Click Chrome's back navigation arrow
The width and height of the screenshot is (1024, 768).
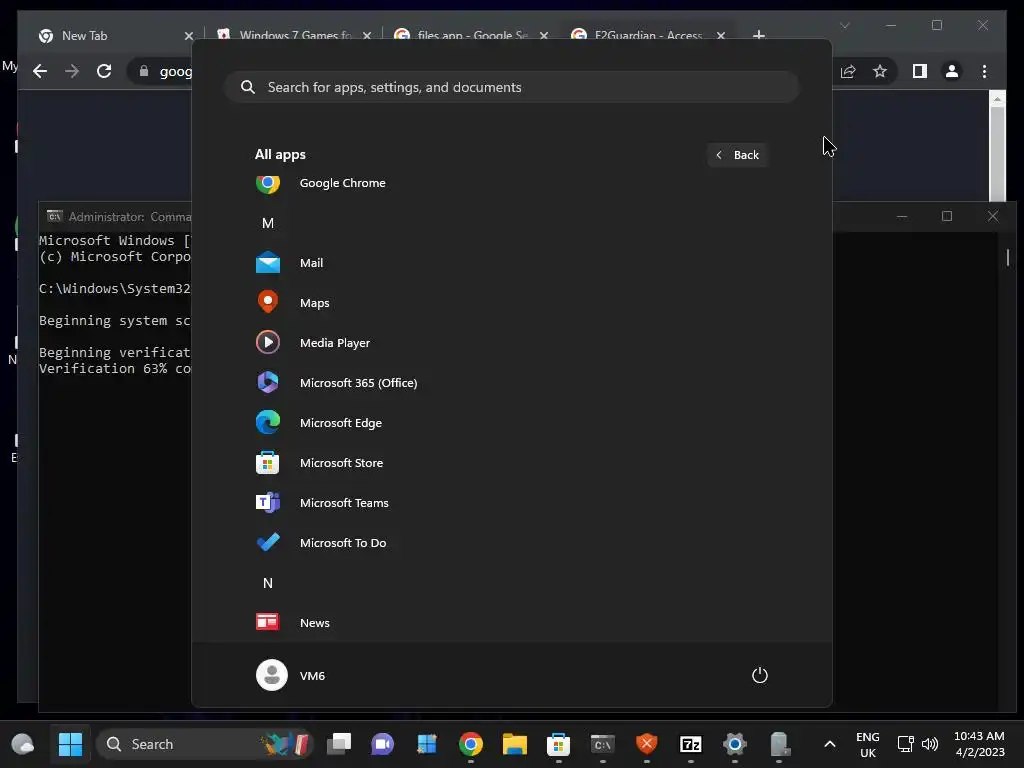pyautogui.click(x=40, y=71)
